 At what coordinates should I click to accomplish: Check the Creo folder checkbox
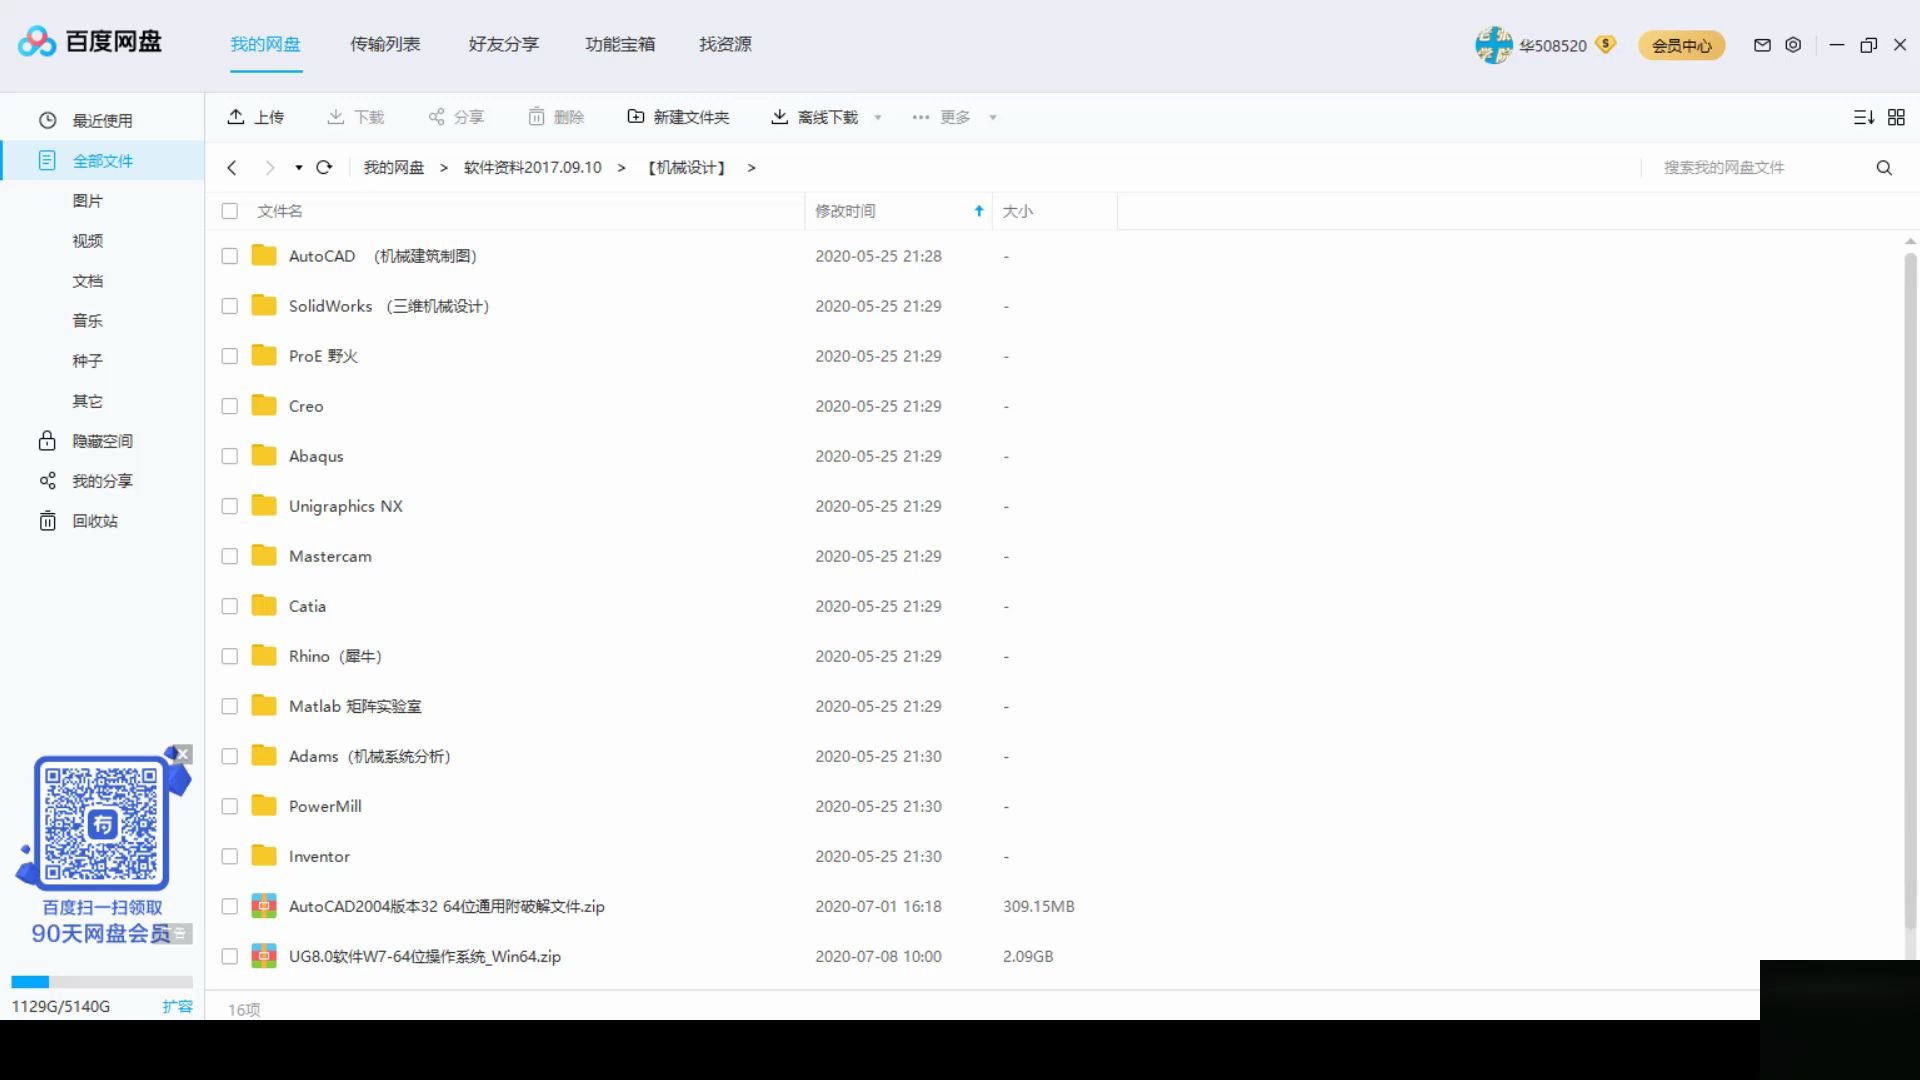230,406
